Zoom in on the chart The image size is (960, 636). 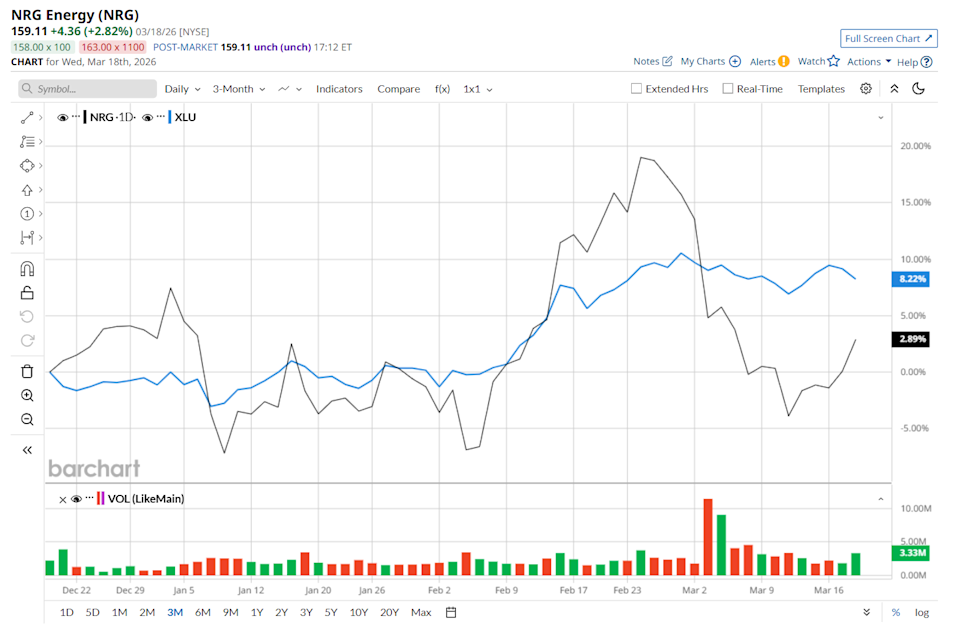(27, 395)
